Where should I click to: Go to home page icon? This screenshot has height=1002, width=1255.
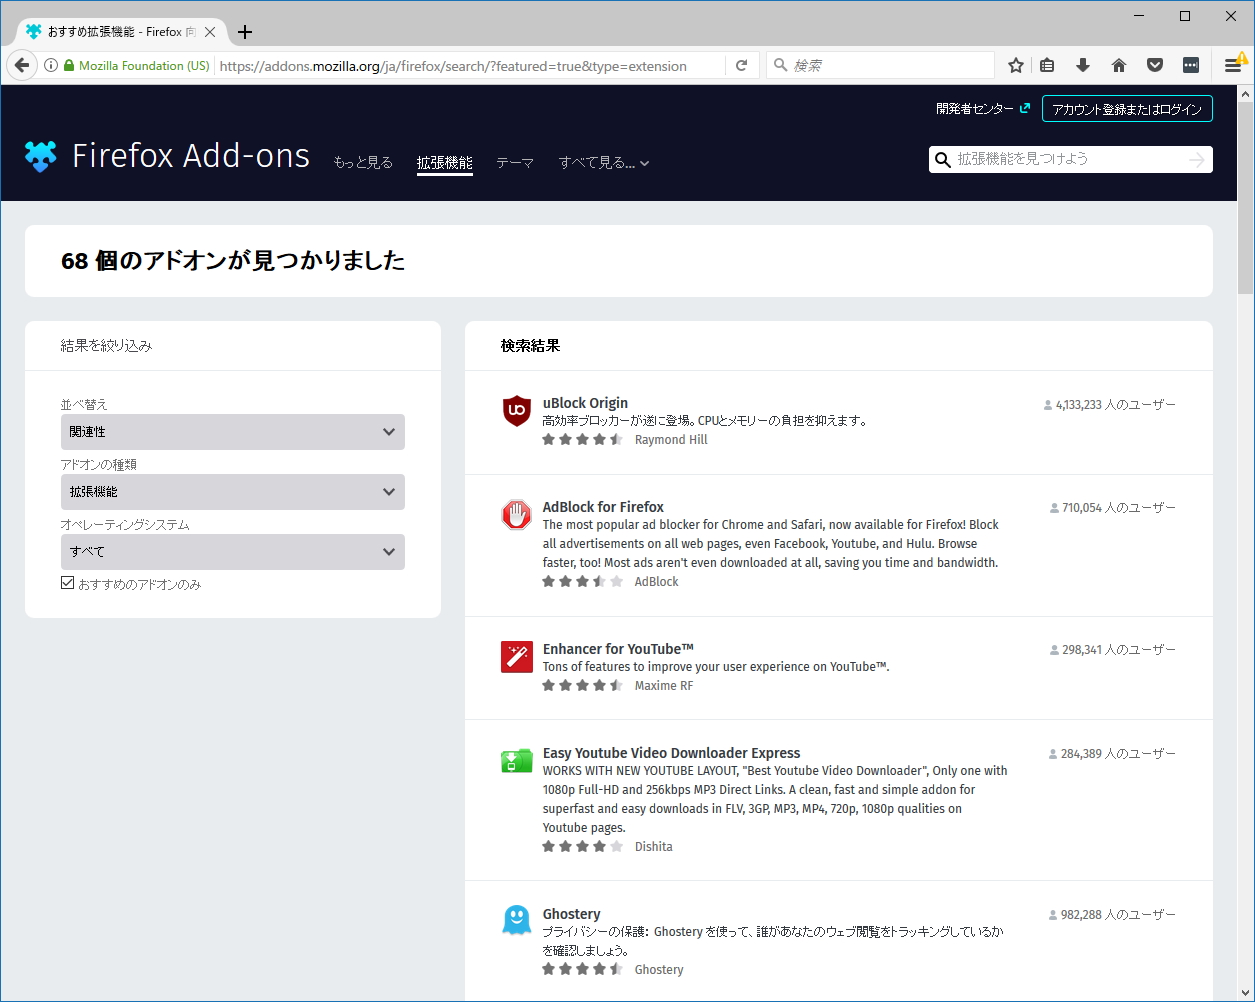(1119, 66)
